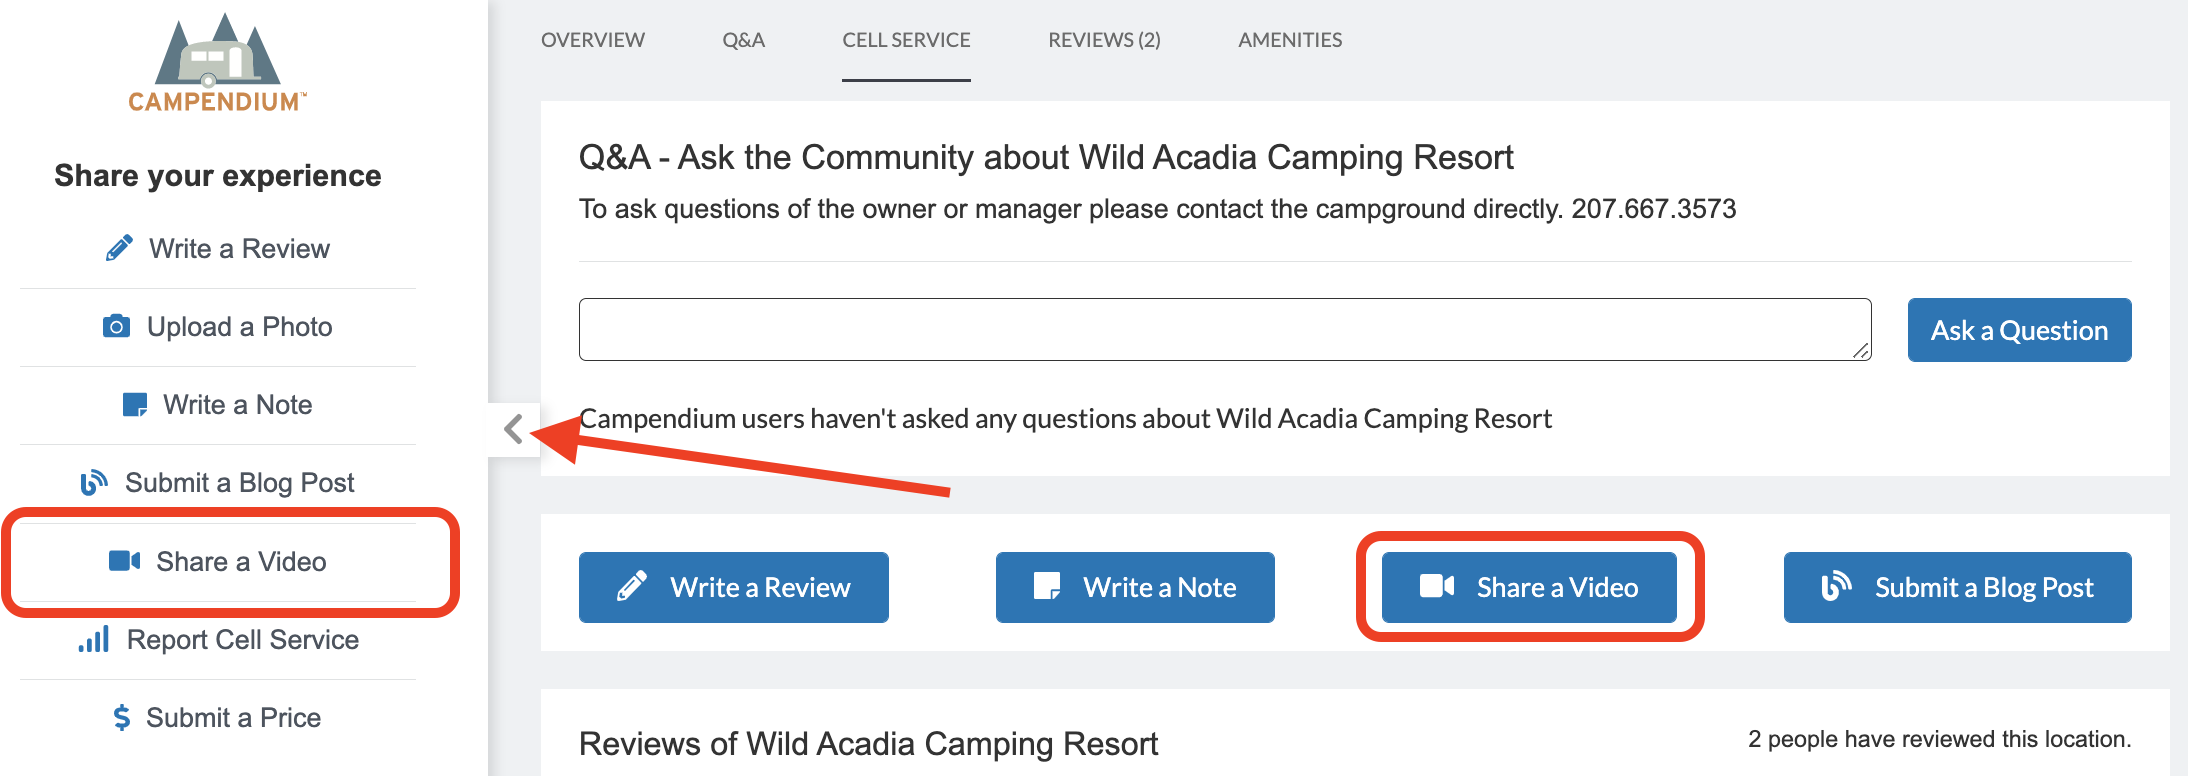The height and width of the screenshot is (776, 2188).
Task: Click the blue Write a Review button
Action: 734,587
